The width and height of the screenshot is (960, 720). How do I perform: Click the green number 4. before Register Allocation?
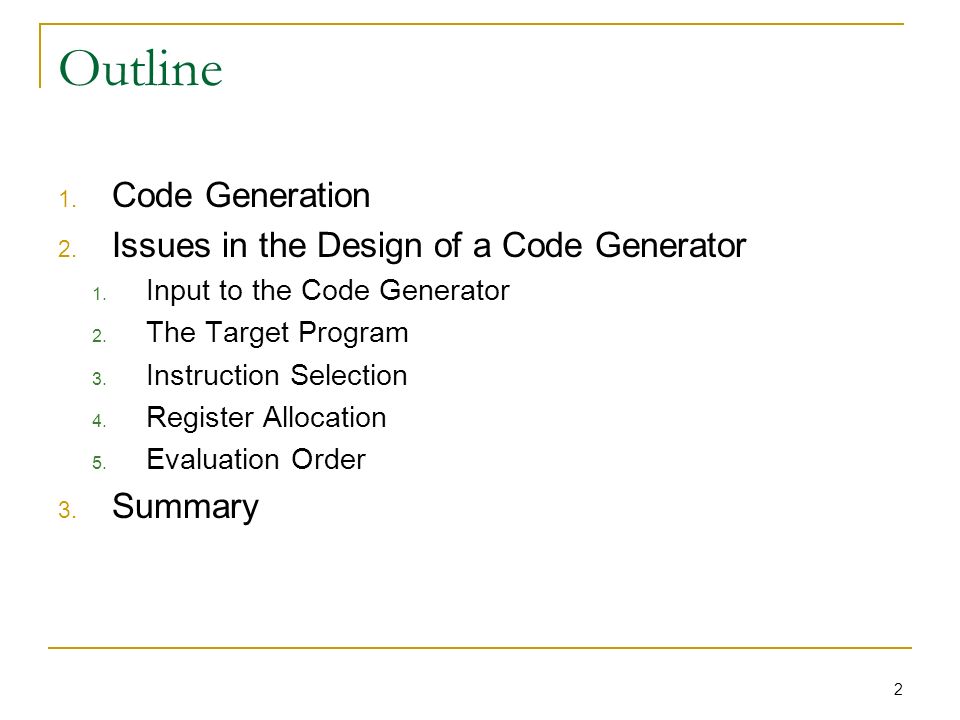coord(100,421)
